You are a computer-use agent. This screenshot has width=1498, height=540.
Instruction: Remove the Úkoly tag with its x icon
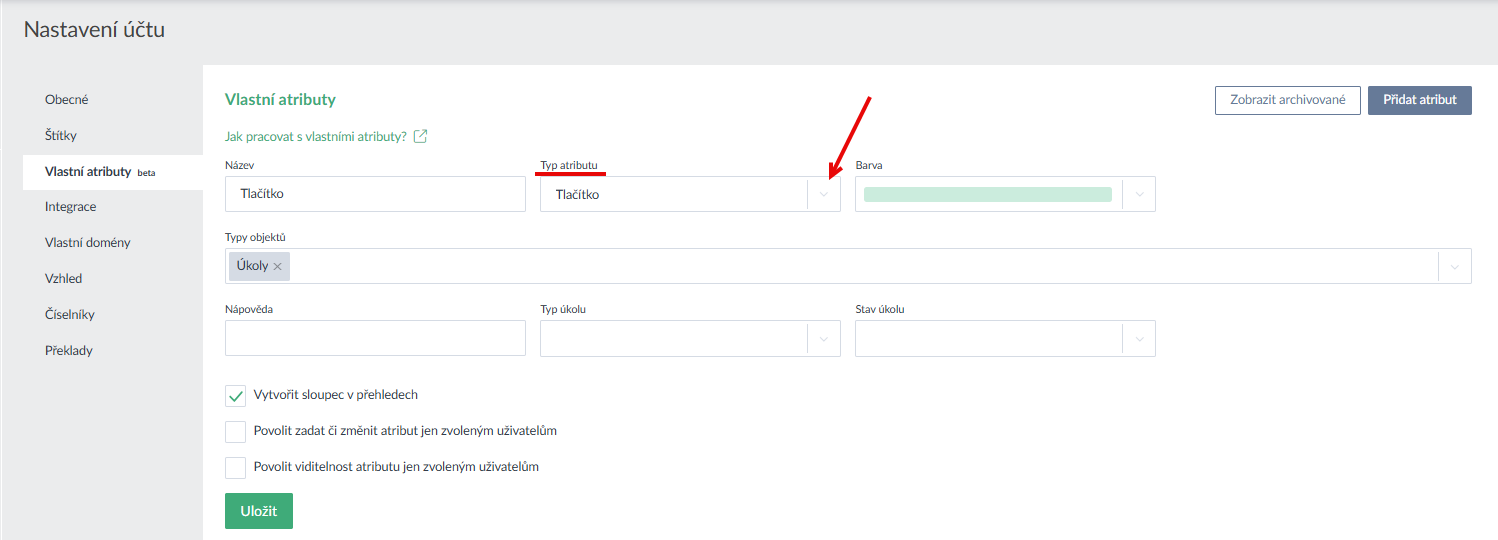click(278, 267)
